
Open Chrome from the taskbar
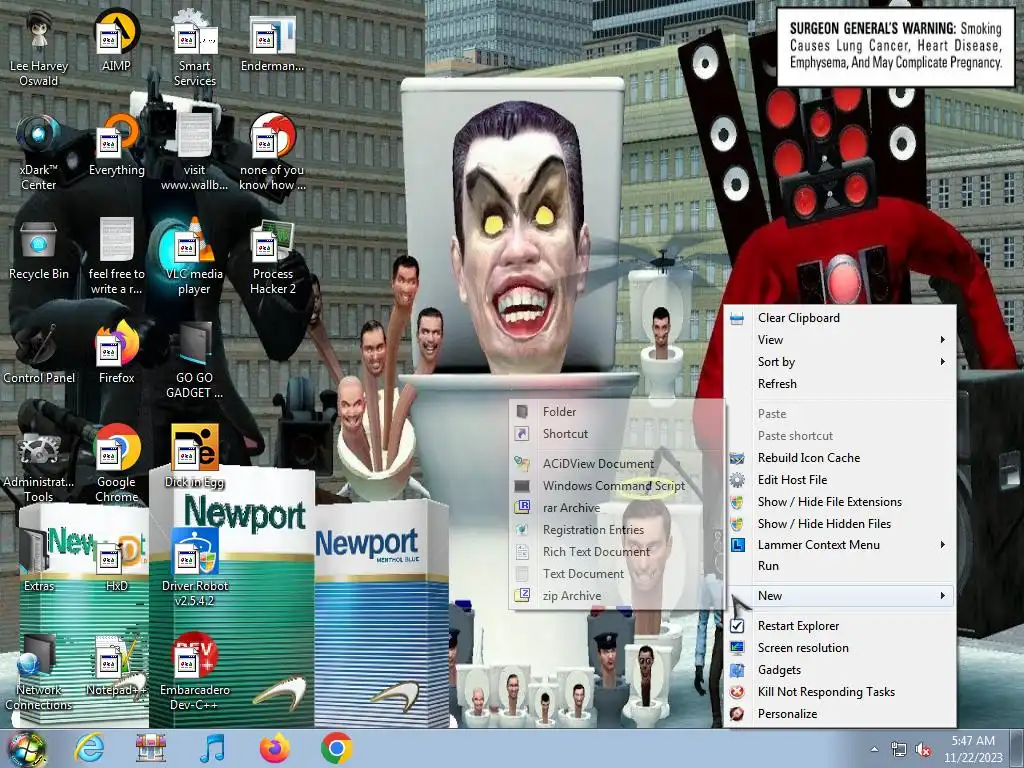point(336,748)
